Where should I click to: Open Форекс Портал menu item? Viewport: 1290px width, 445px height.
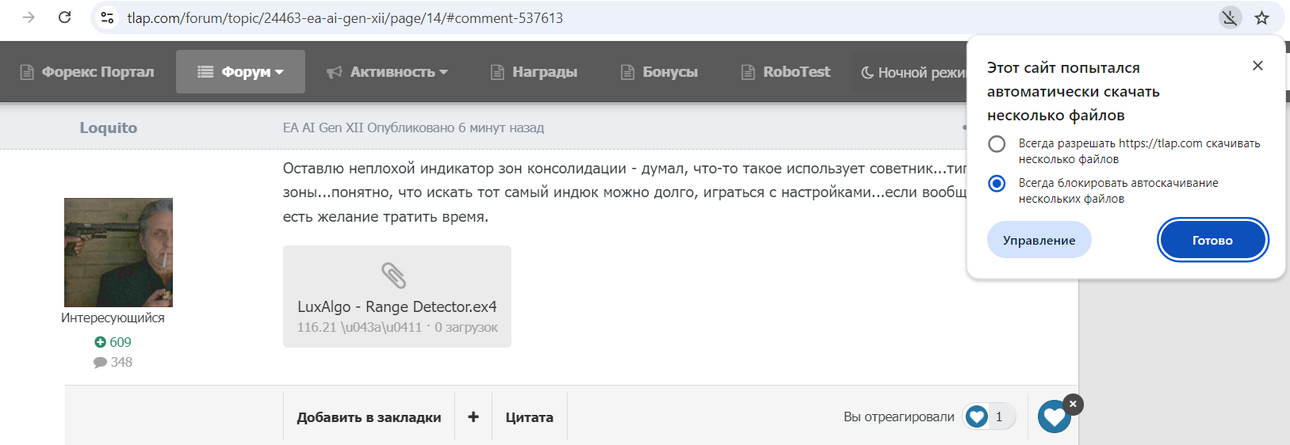[87, 72]
